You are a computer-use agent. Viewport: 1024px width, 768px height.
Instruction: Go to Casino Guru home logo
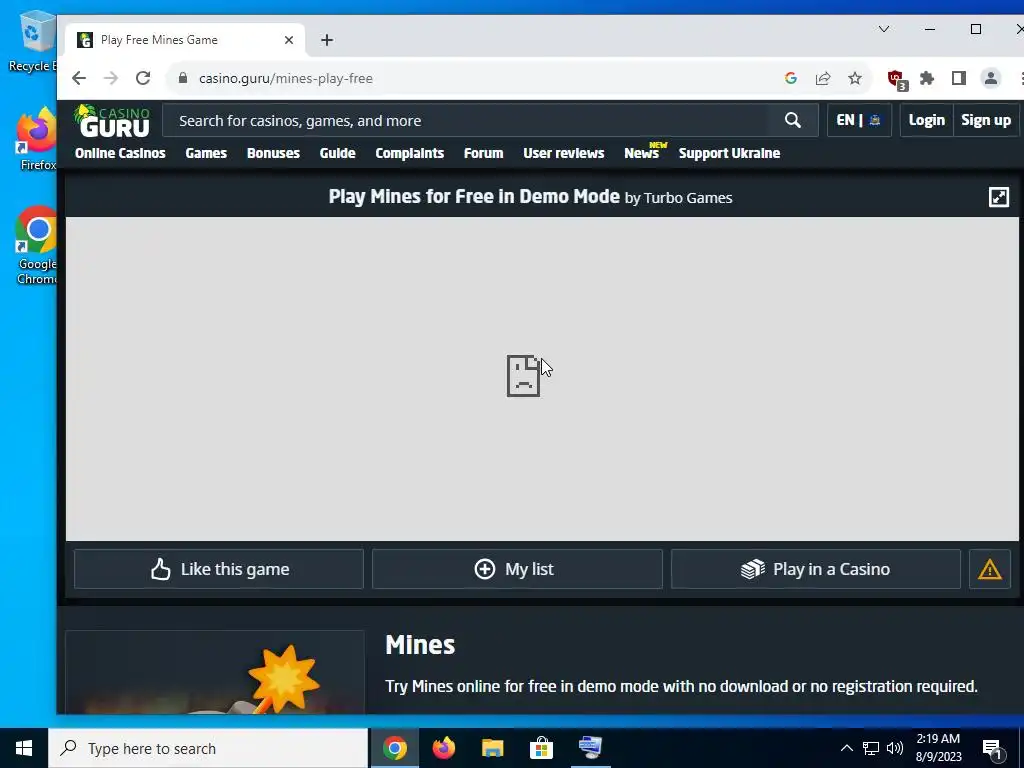click(x=112, y=121)
